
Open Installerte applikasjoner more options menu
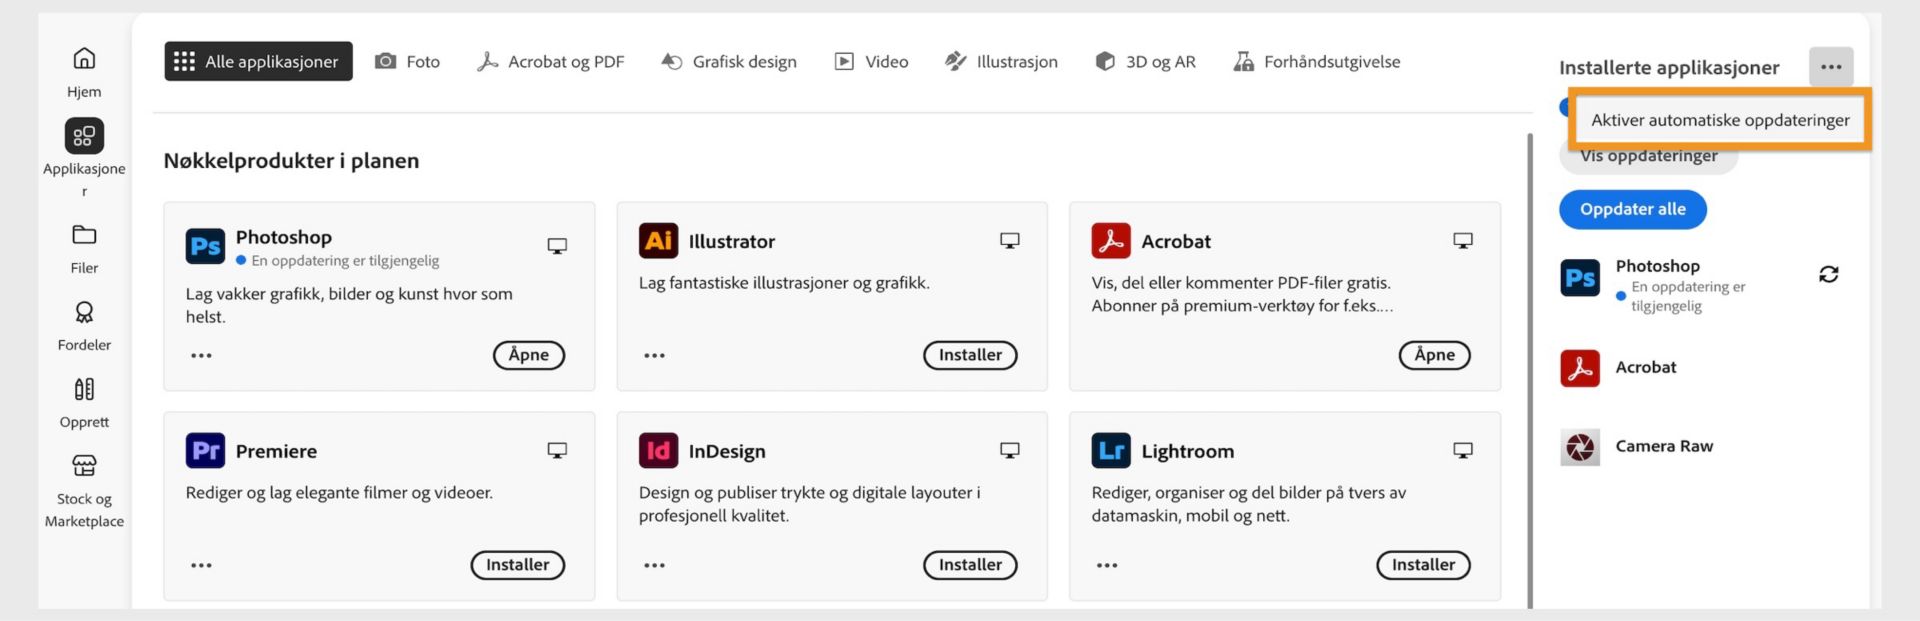click(x=1831, y=67)
